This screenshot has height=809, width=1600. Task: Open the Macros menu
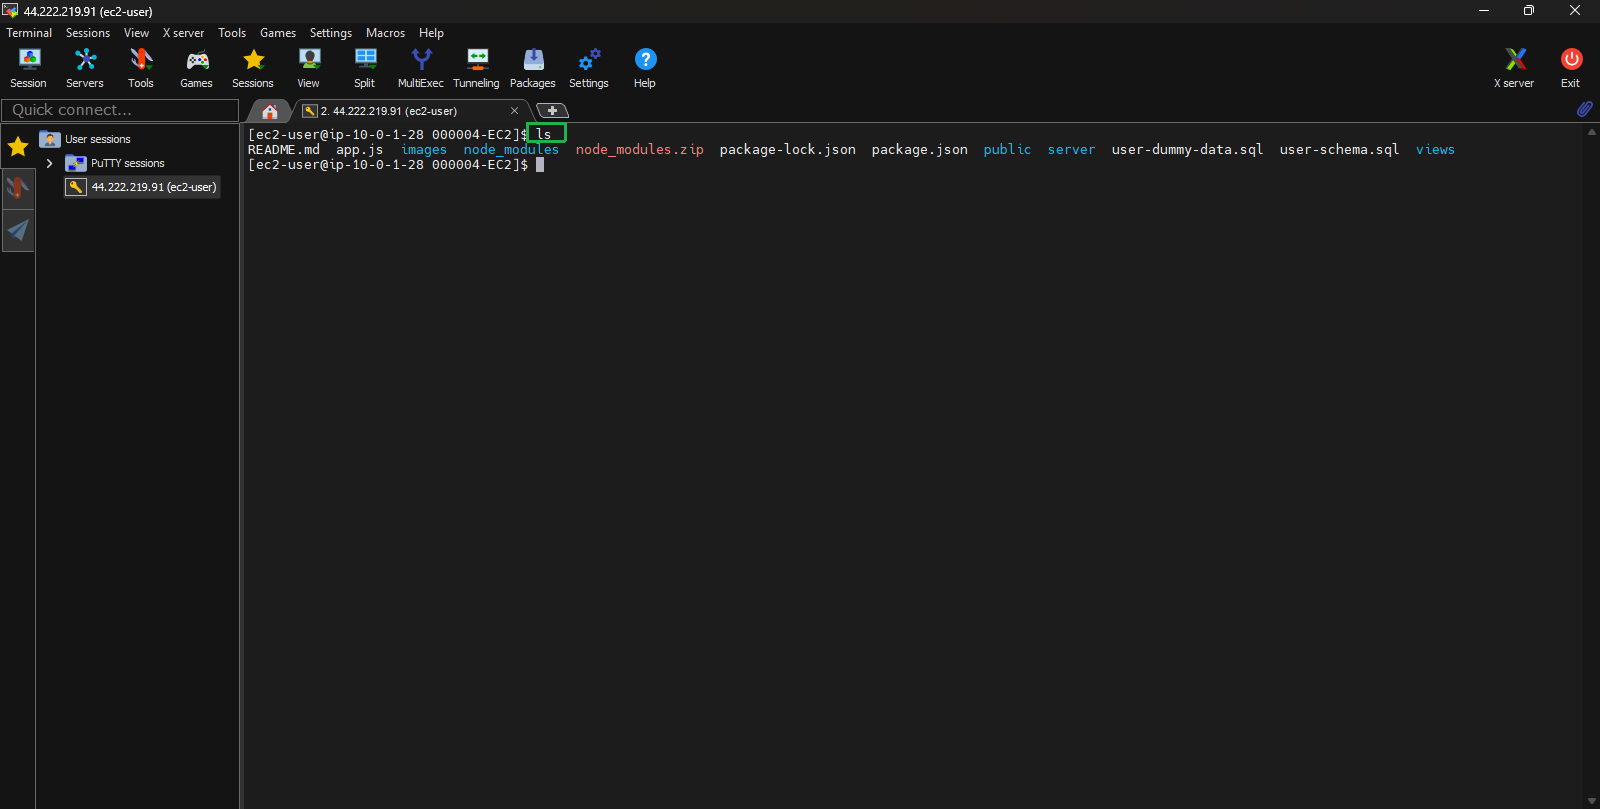[x=385, y=33]
